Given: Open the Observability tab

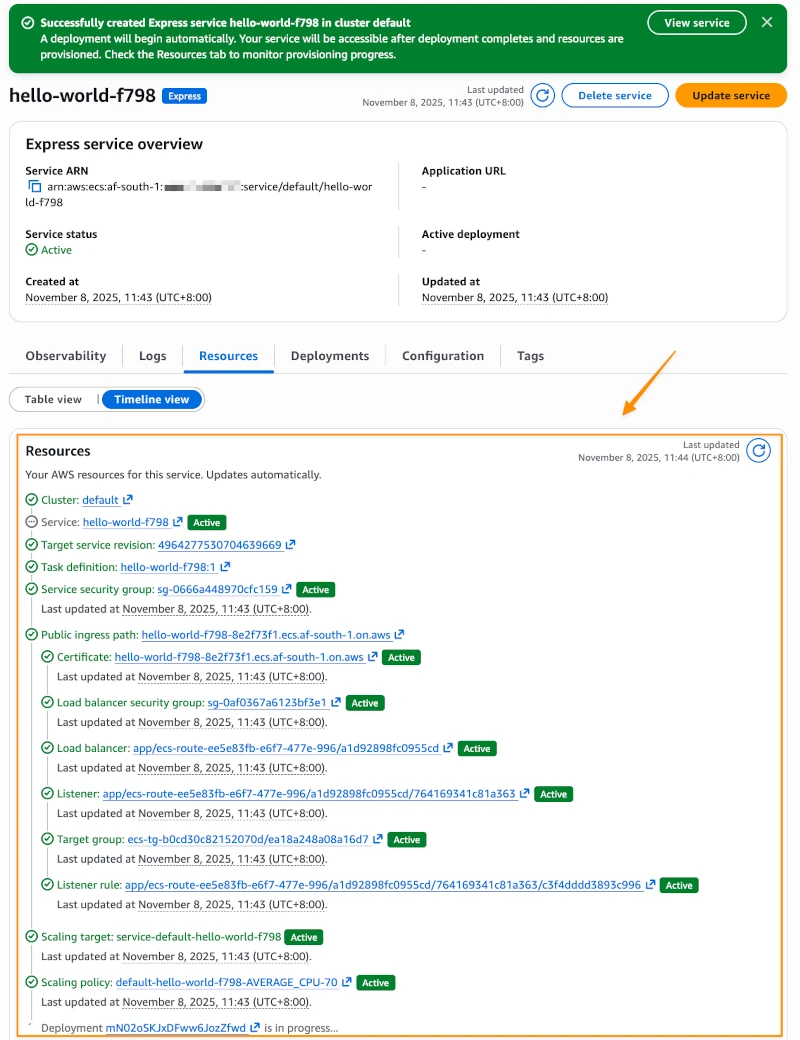Looking at the screenshot, I should [x=66, y=356].
